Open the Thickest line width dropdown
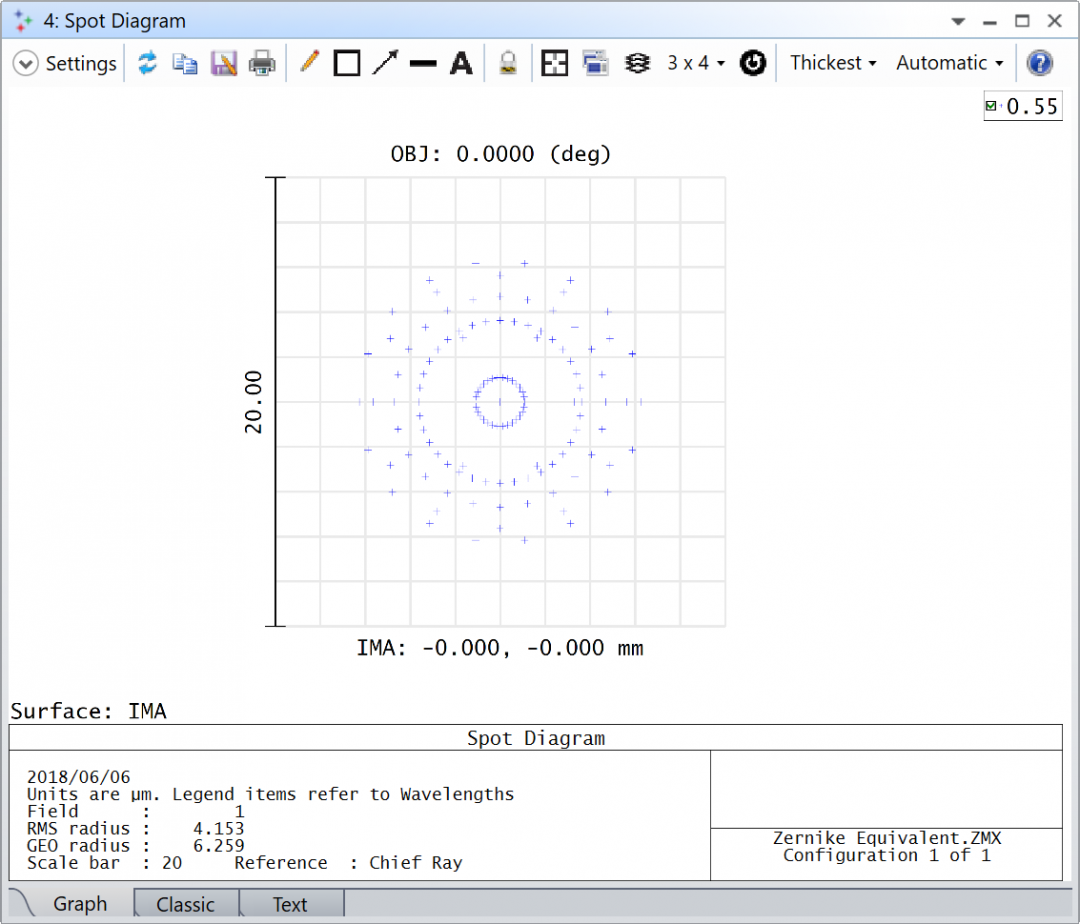 [x=833, y=62]
